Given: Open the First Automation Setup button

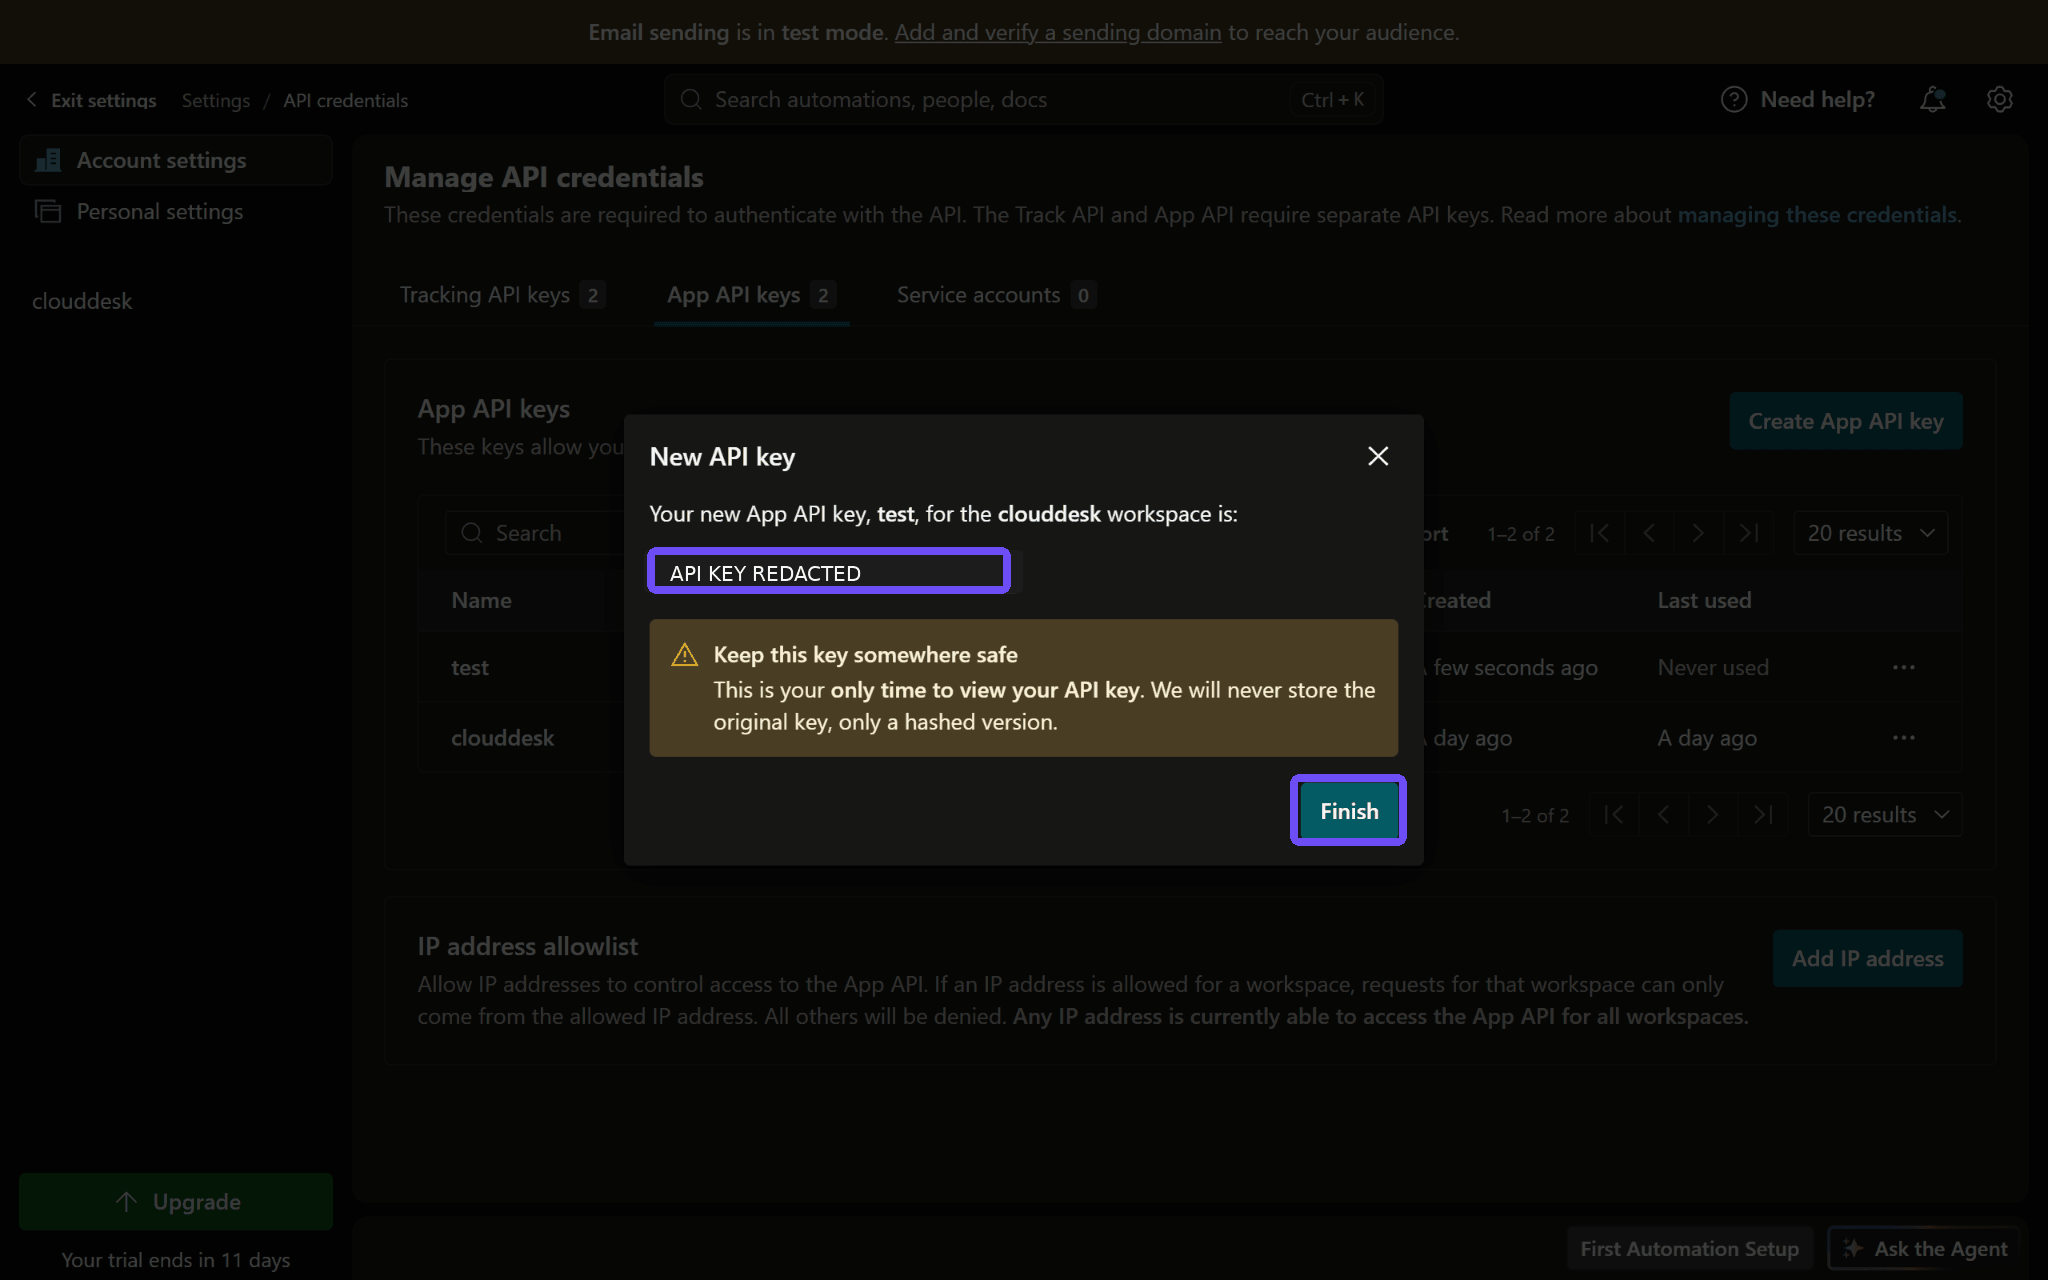Looking at the screenshot, I should 1689,1248.
